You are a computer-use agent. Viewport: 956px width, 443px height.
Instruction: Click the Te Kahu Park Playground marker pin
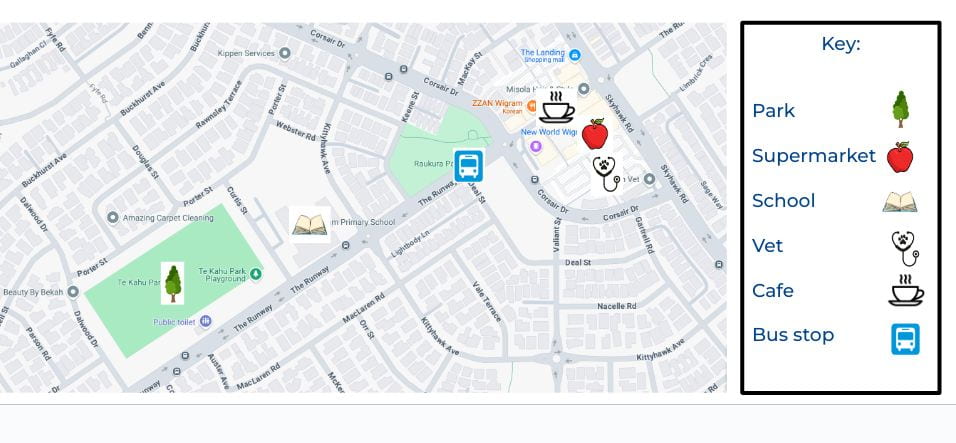(256, 274)
